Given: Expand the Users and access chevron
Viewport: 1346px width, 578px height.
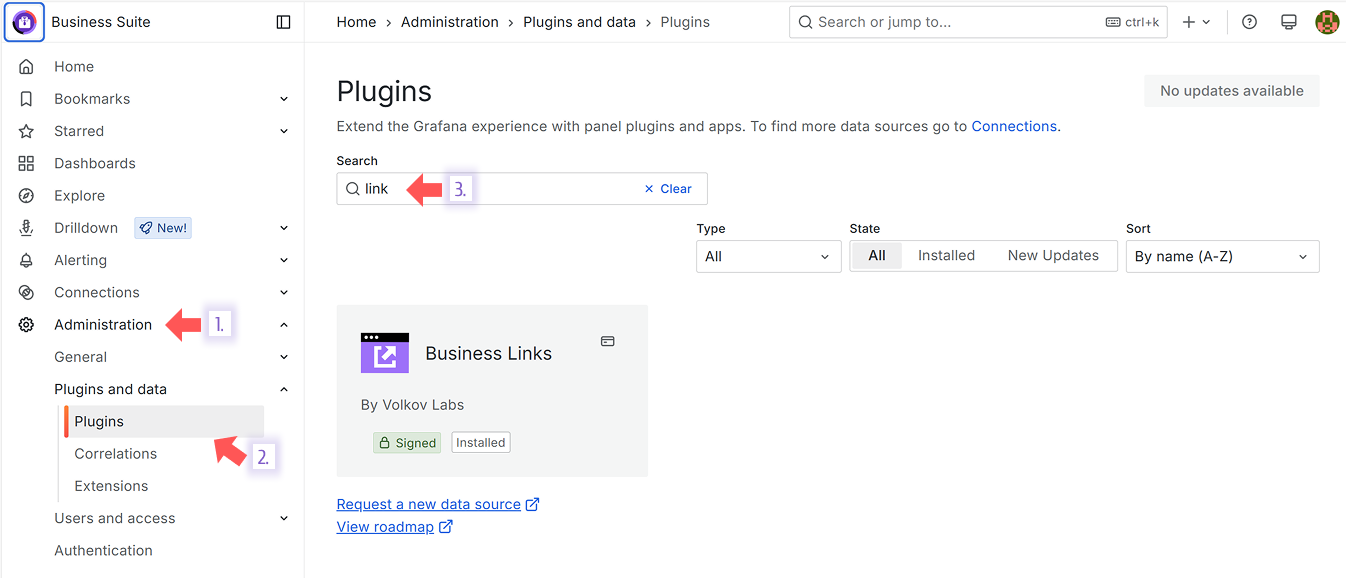Looking at the screenshot, I should point(284,518).
